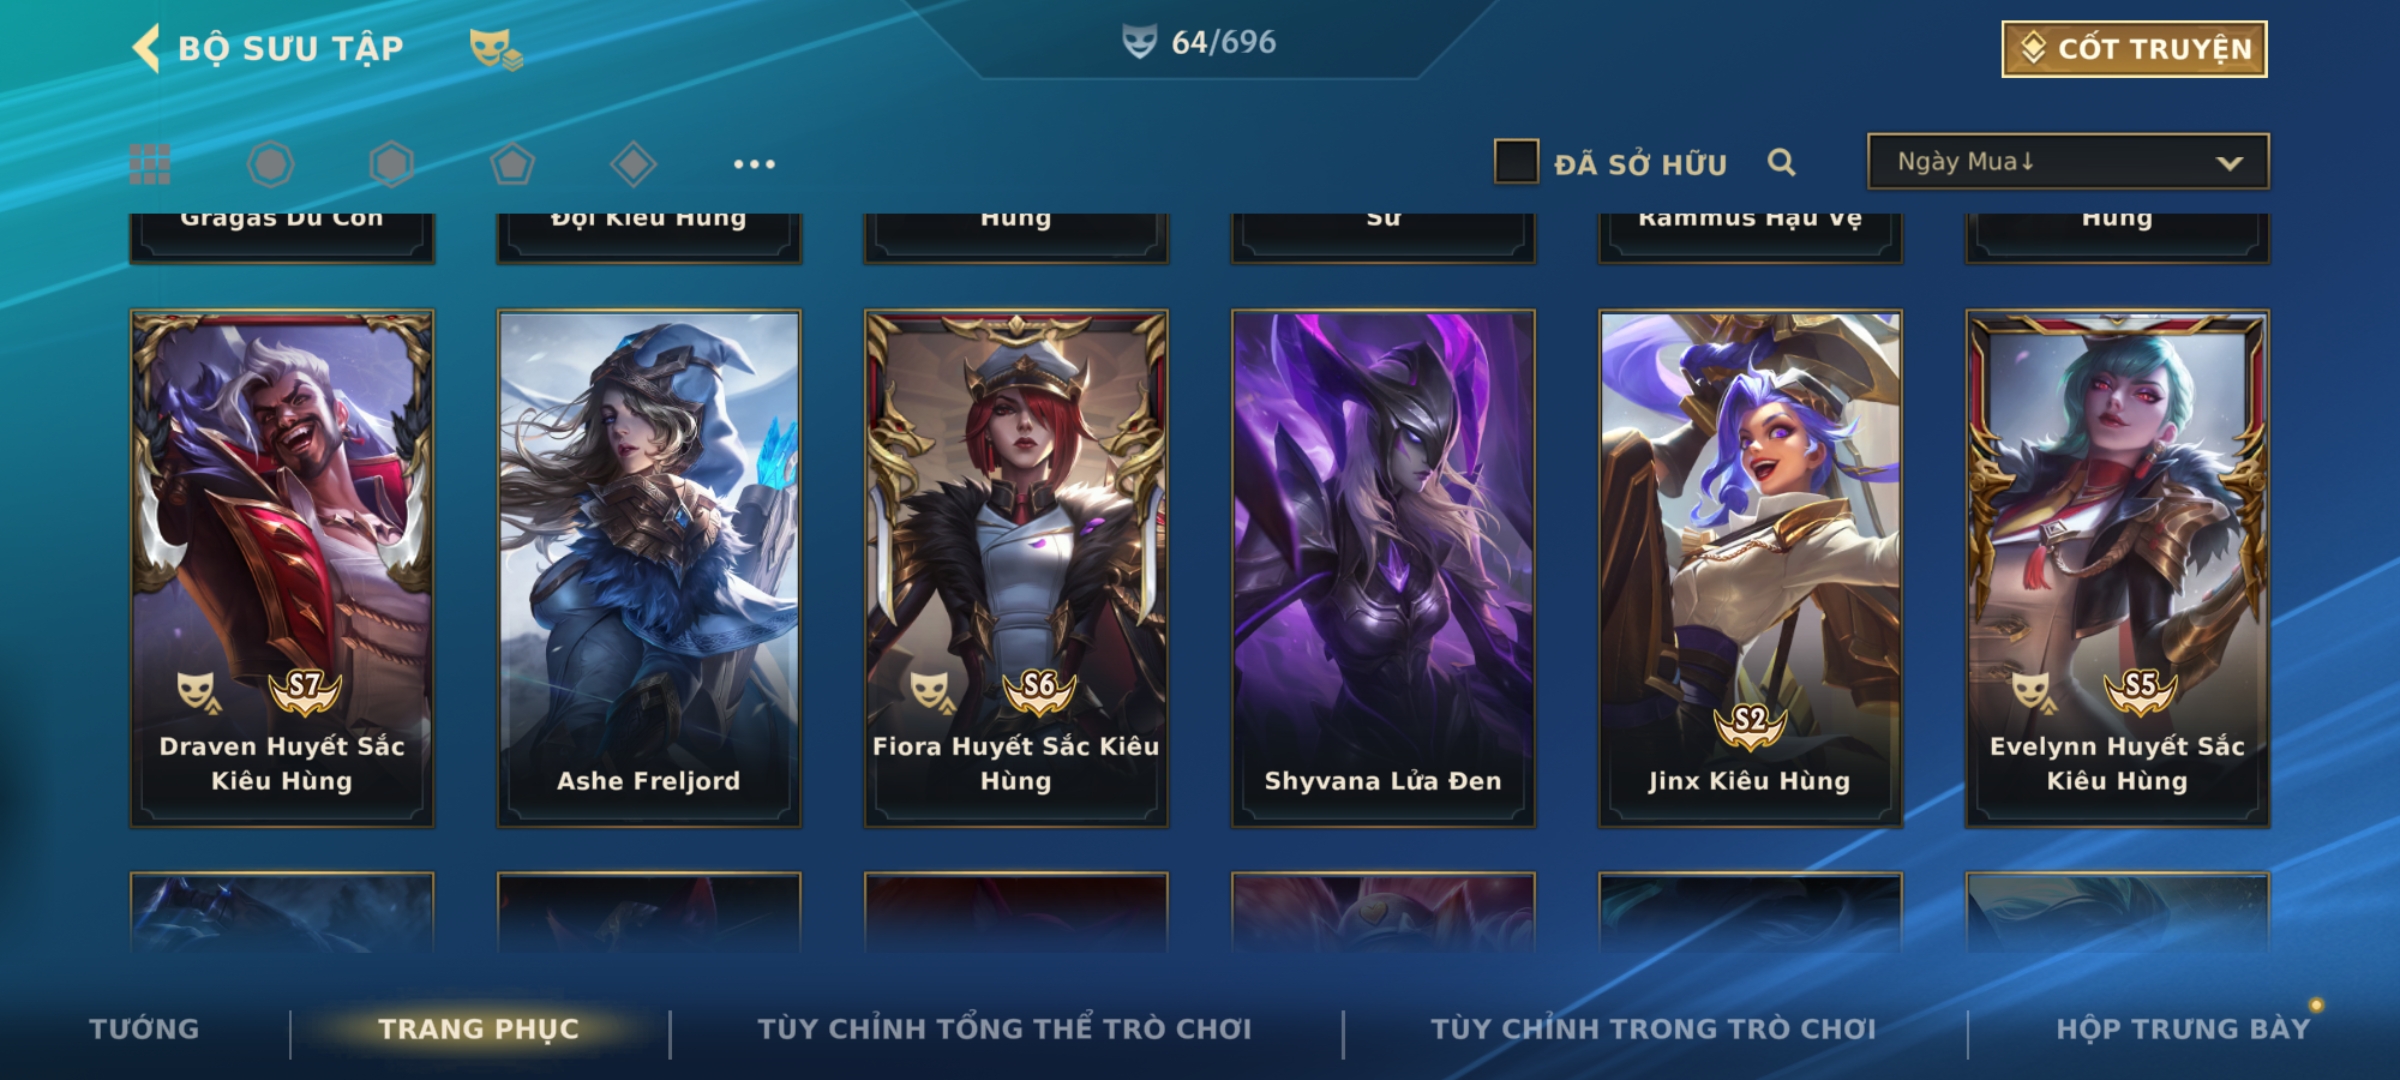Go back using Bộ Sưu Tập arrow
Image resolution: width=2400 pixels, height=1080 pixels.
pyautogui.click(x=146, y=48)
